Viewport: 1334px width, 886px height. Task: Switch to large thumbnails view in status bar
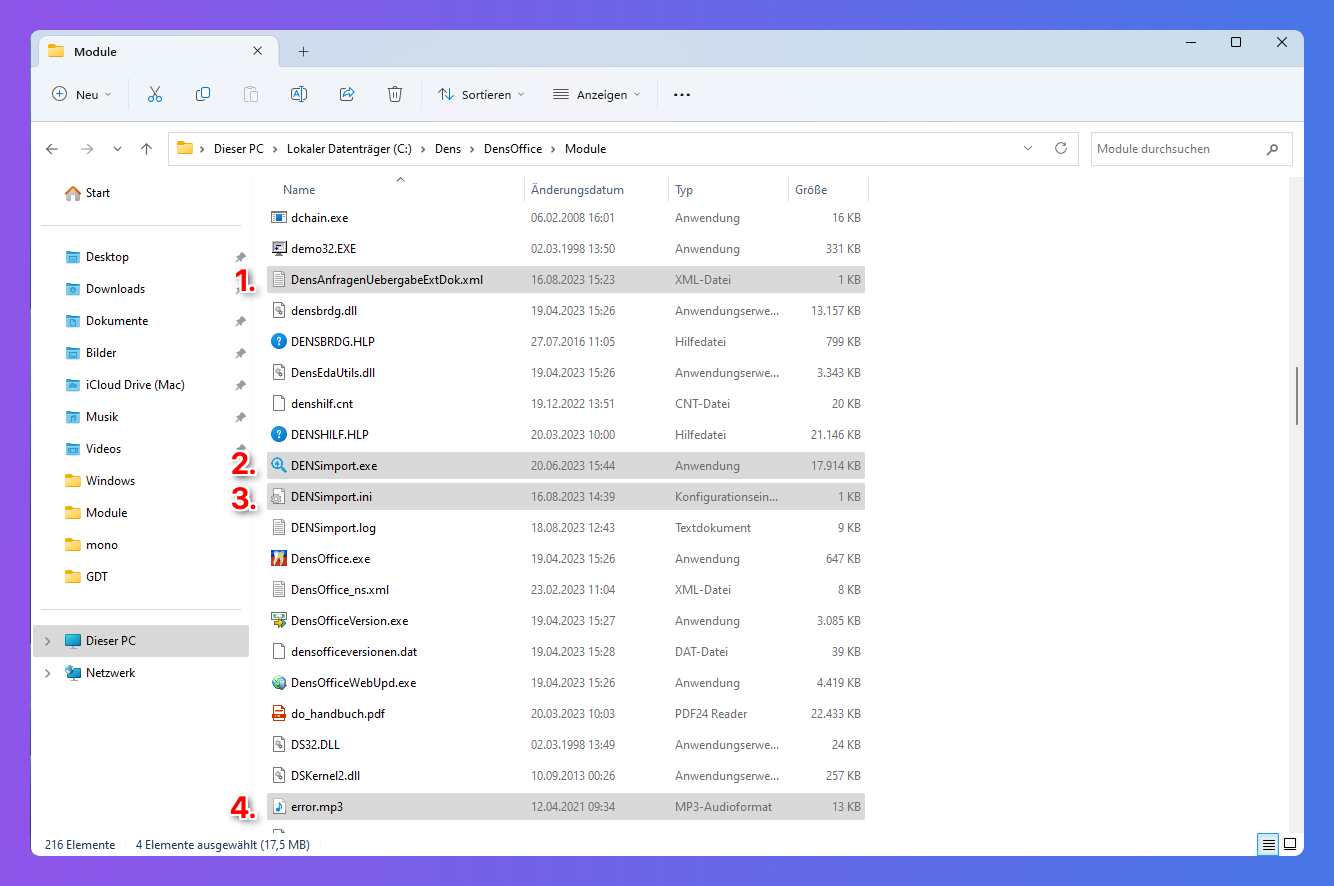tap(1290, 845)
